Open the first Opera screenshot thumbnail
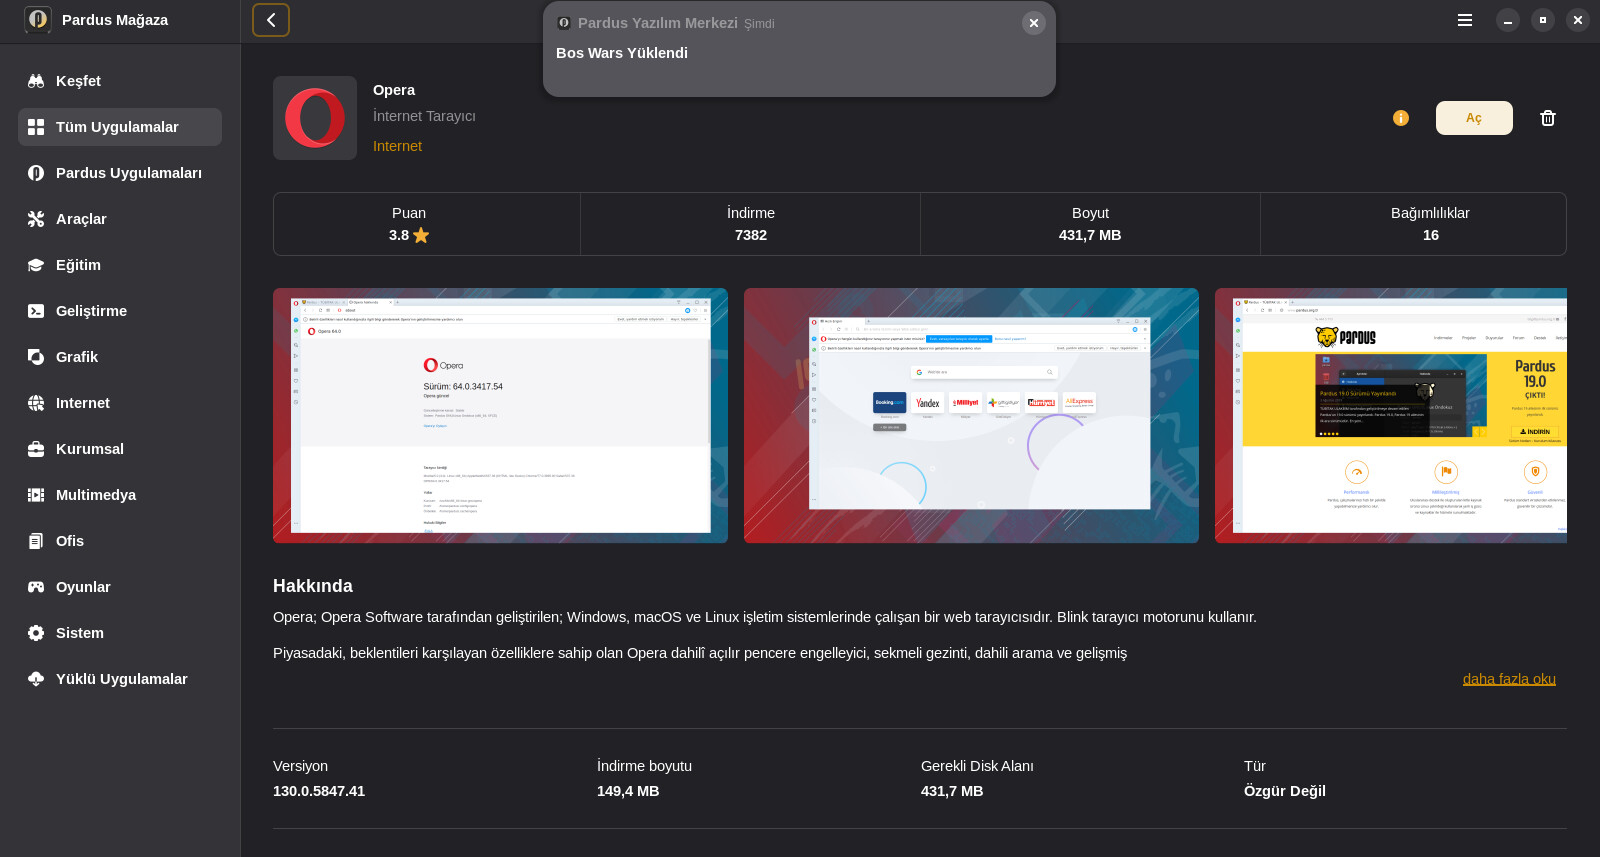The width and height of the screenshot is (1600, 857). [500, 415]
